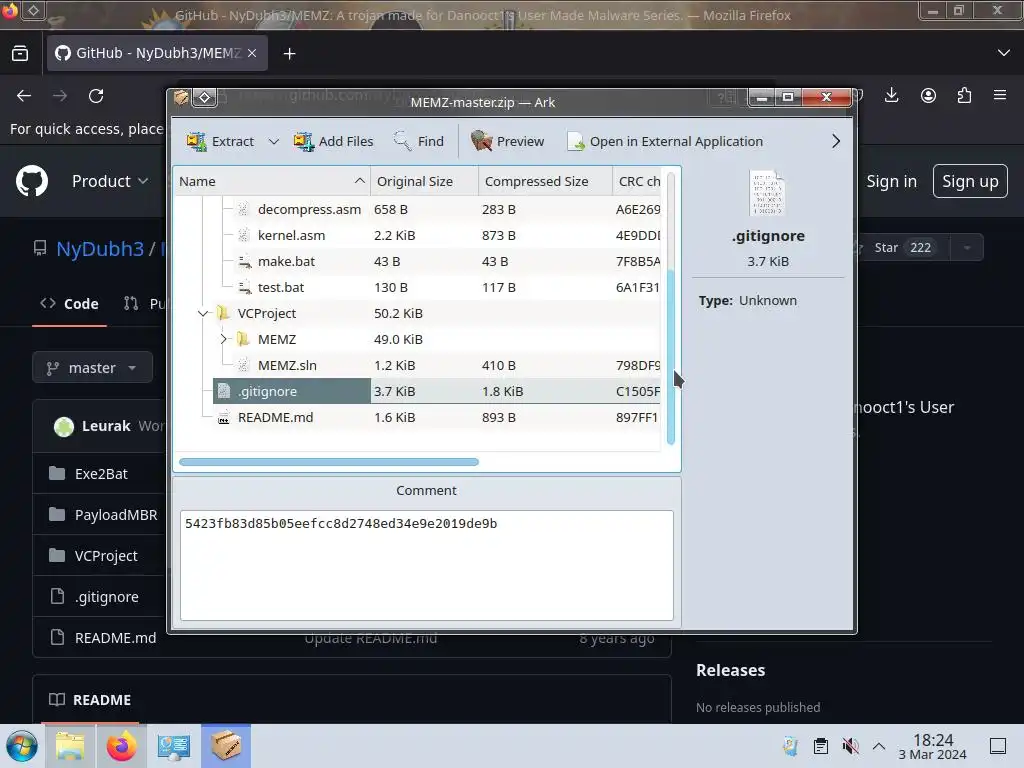Select kernel.asm in the archive list
The height and width of the screenshot is (768, 1024).
tap(291, 235)
